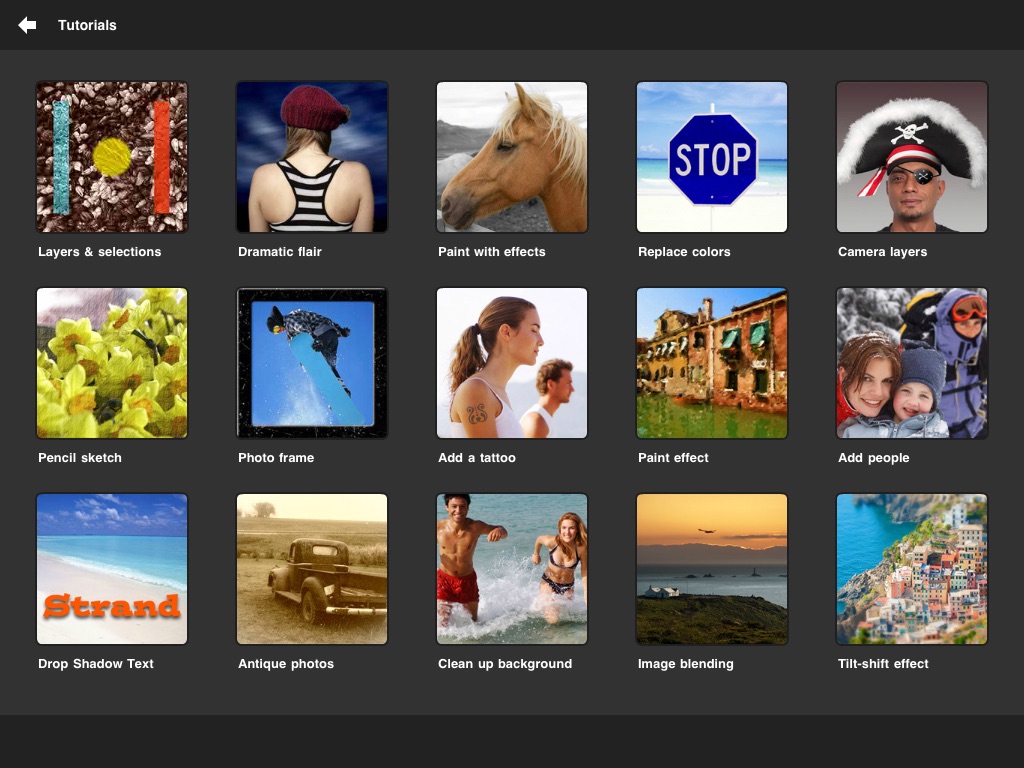
Task: Open the Dramatic flair tutorial image
Action: (x=312, y=157)
